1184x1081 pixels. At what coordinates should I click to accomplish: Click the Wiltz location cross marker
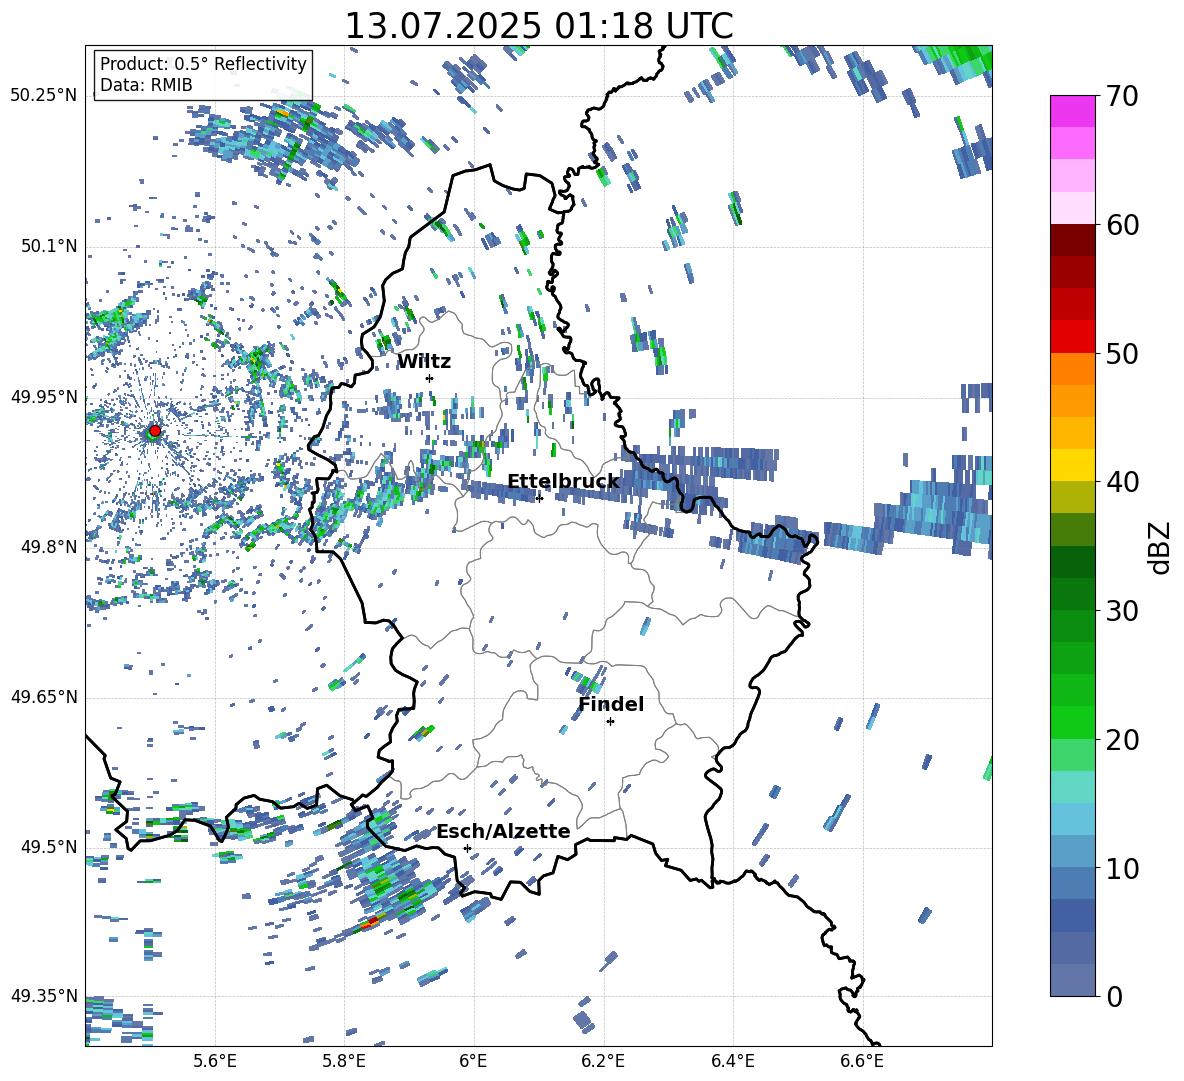430,378
